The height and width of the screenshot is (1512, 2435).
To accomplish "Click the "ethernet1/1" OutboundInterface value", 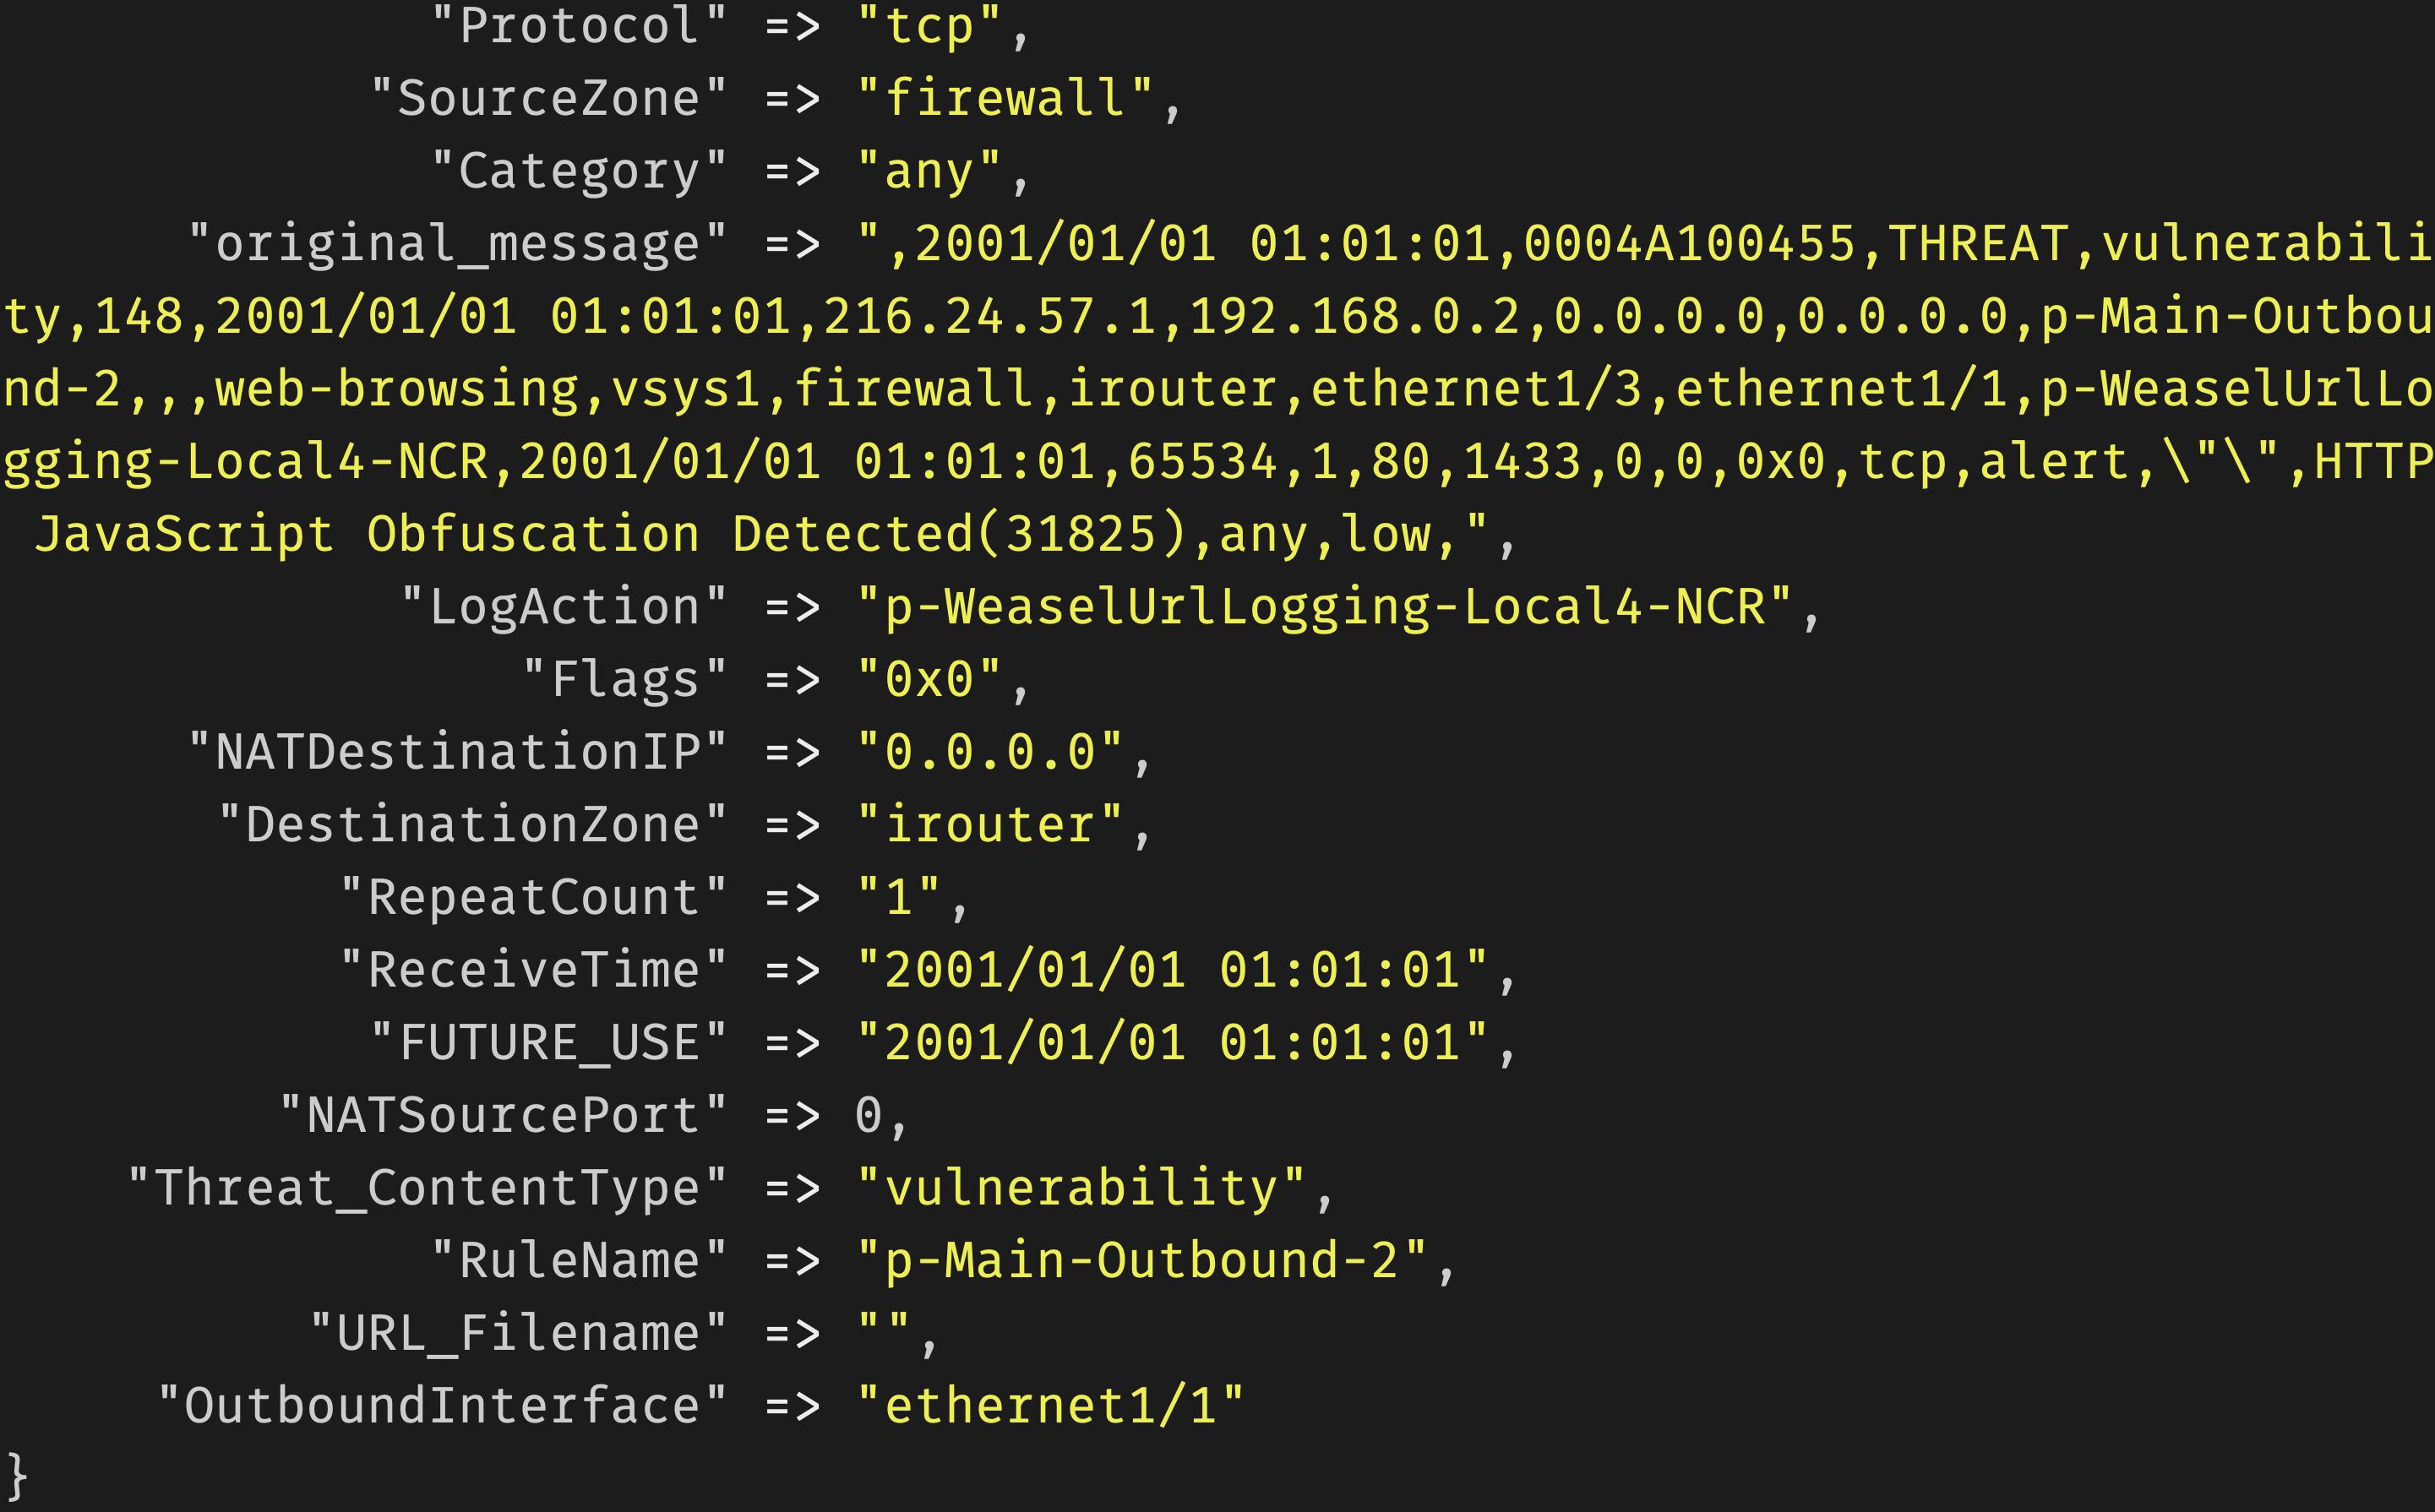I will coord(1051,1406).
